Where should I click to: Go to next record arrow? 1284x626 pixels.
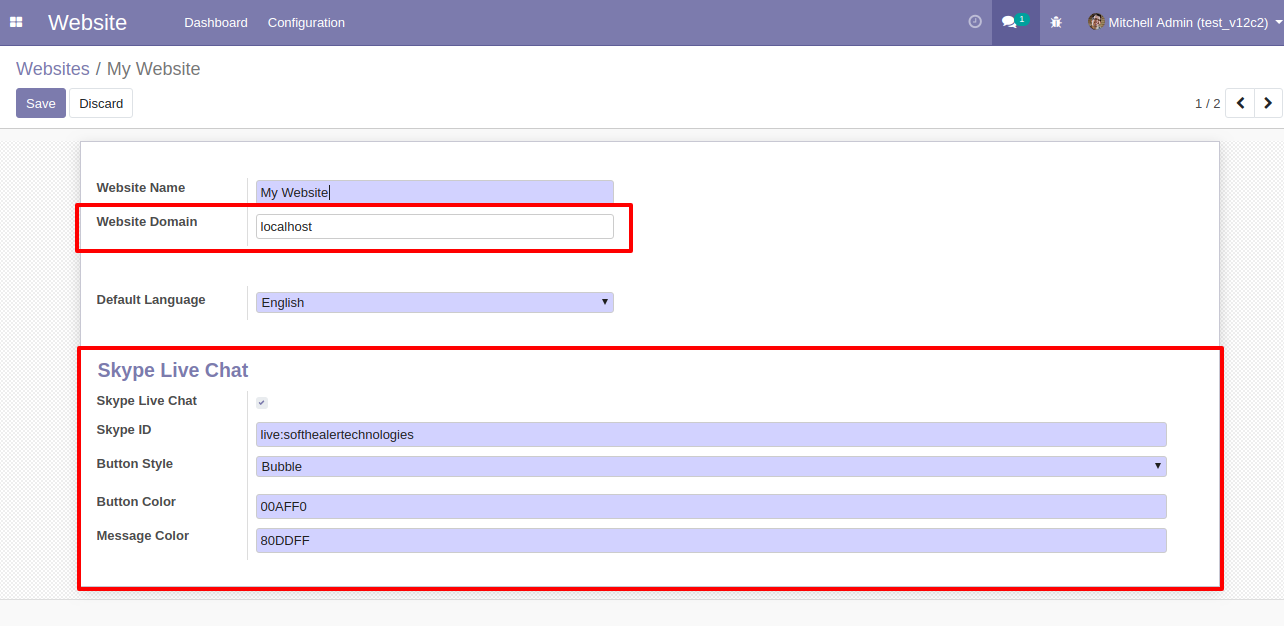(1268, 103)
